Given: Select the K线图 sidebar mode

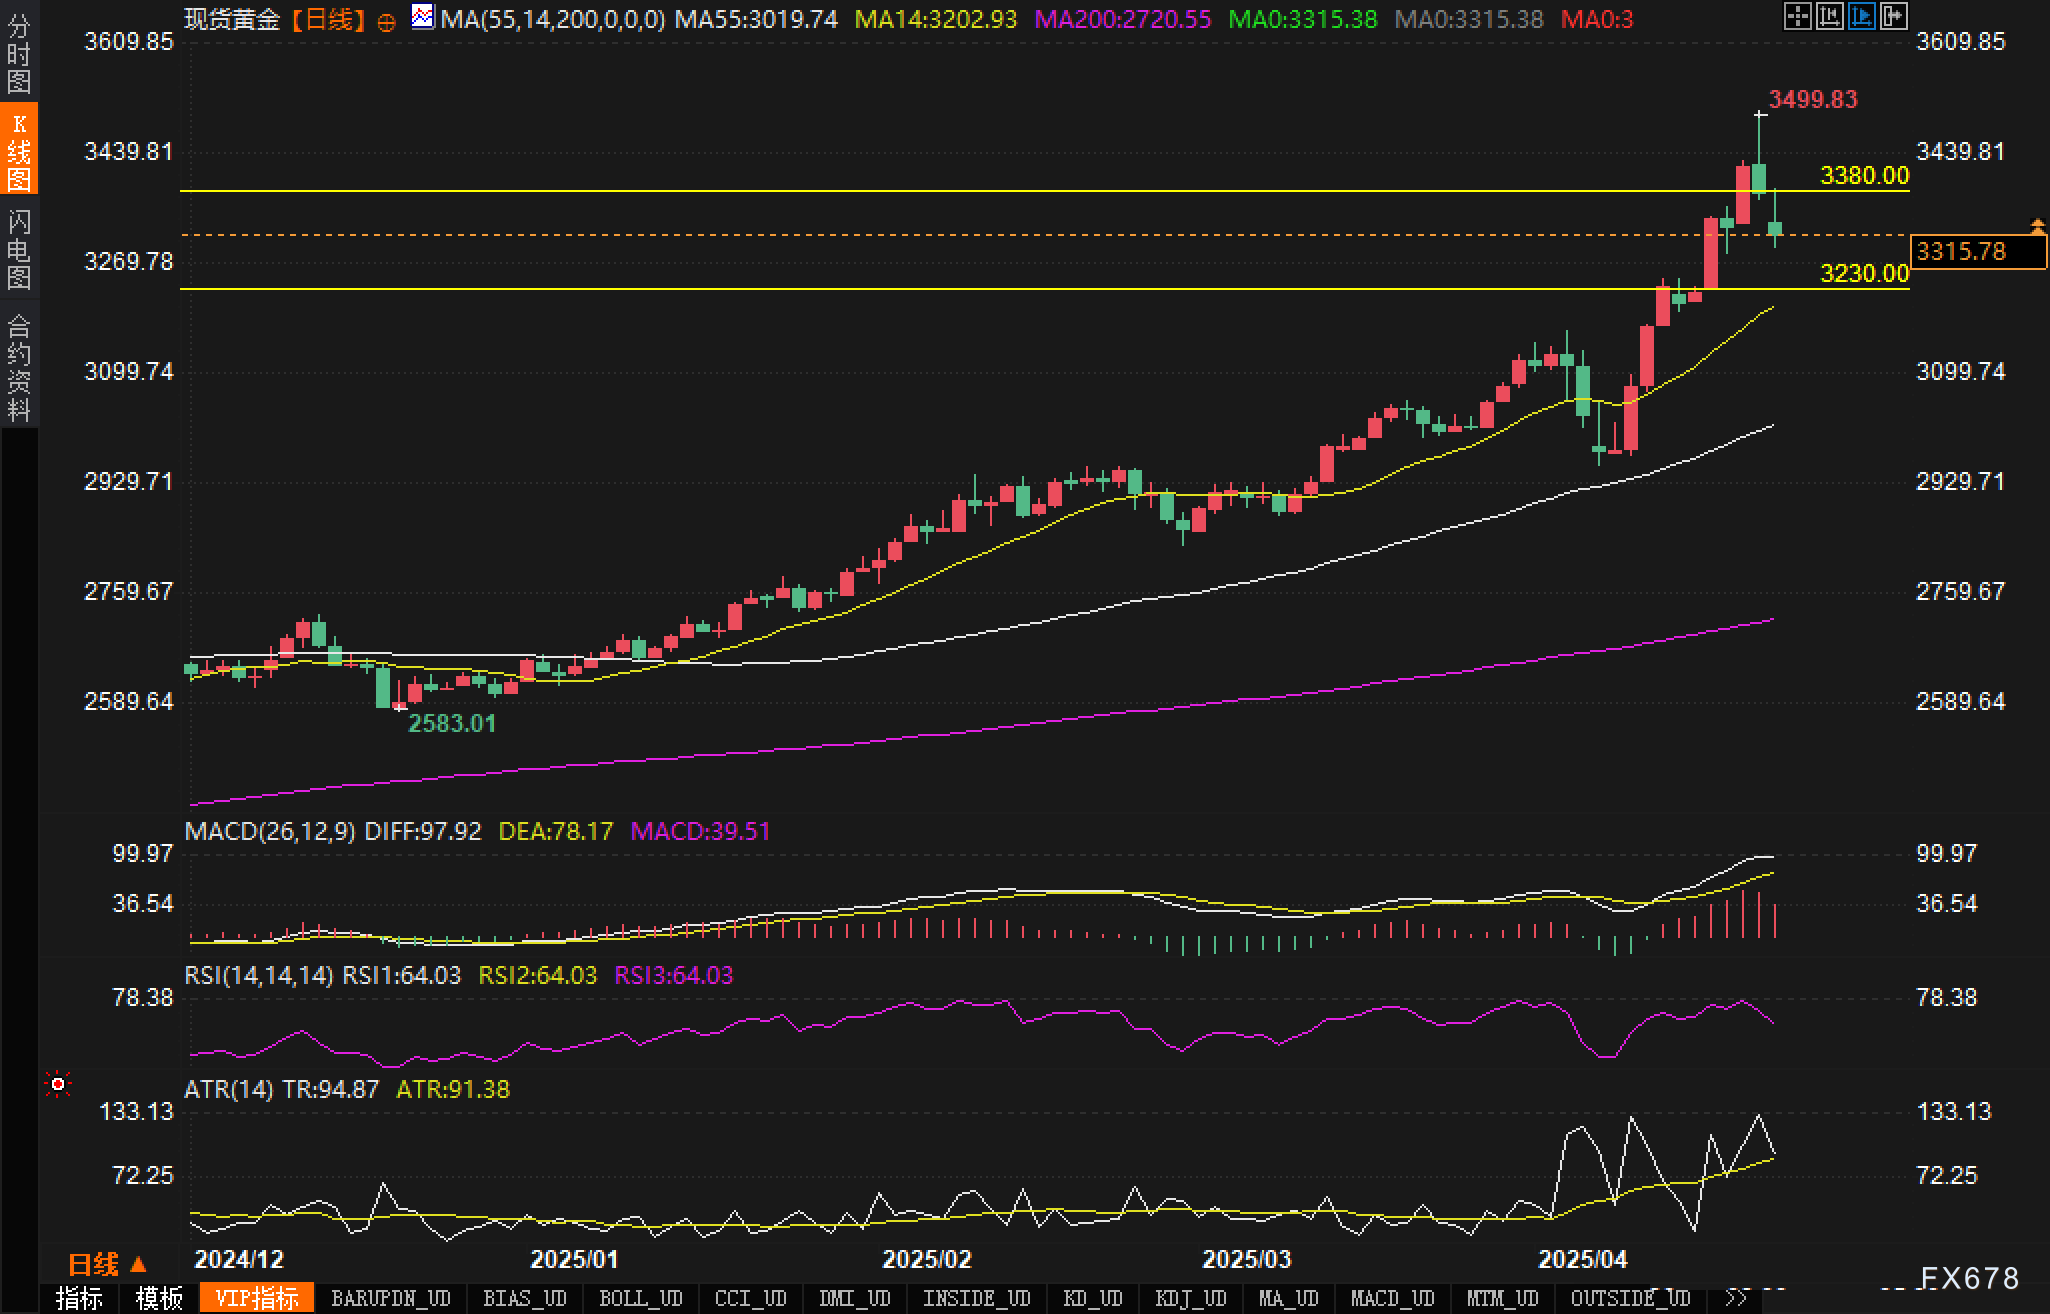Looking at the screenshot, I should point(19,150).
